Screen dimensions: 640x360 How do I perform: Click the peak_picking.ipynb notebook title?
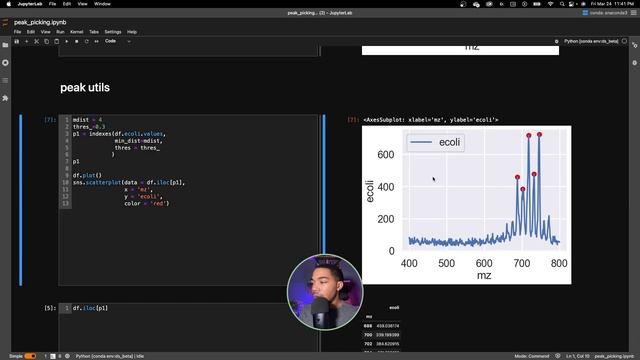(40, 22)
